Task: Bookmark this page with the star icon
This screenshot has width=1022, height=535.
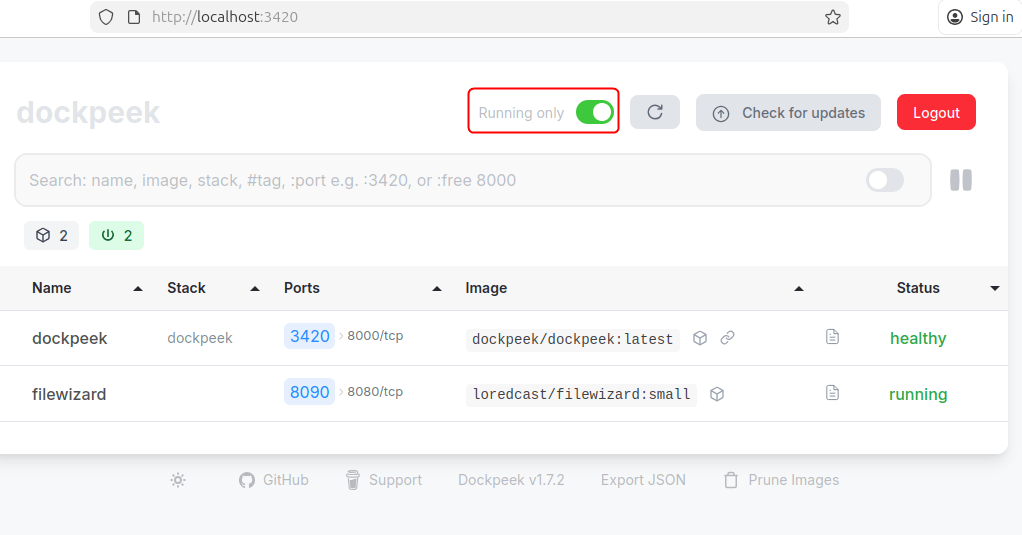Action: coord(832,17)
